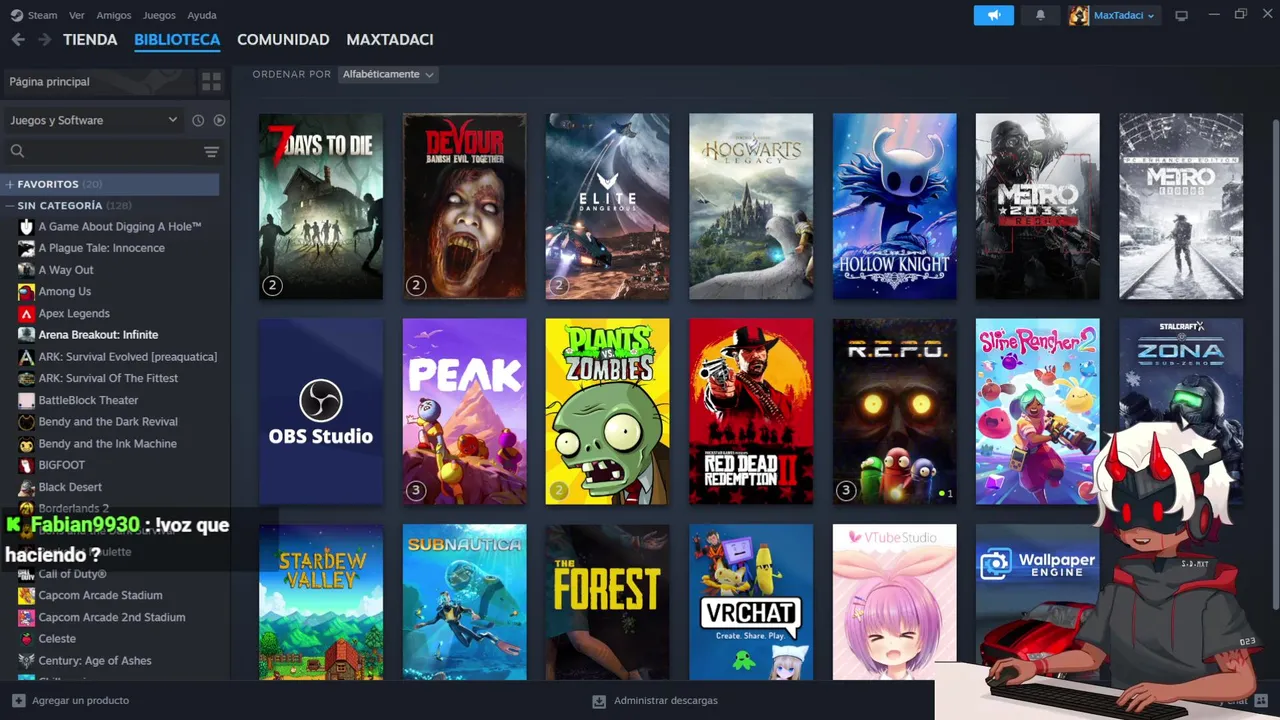Open the MaxTadaci account dropdown
This screenshot has width=1280, height=720.
pos(1124,15)
